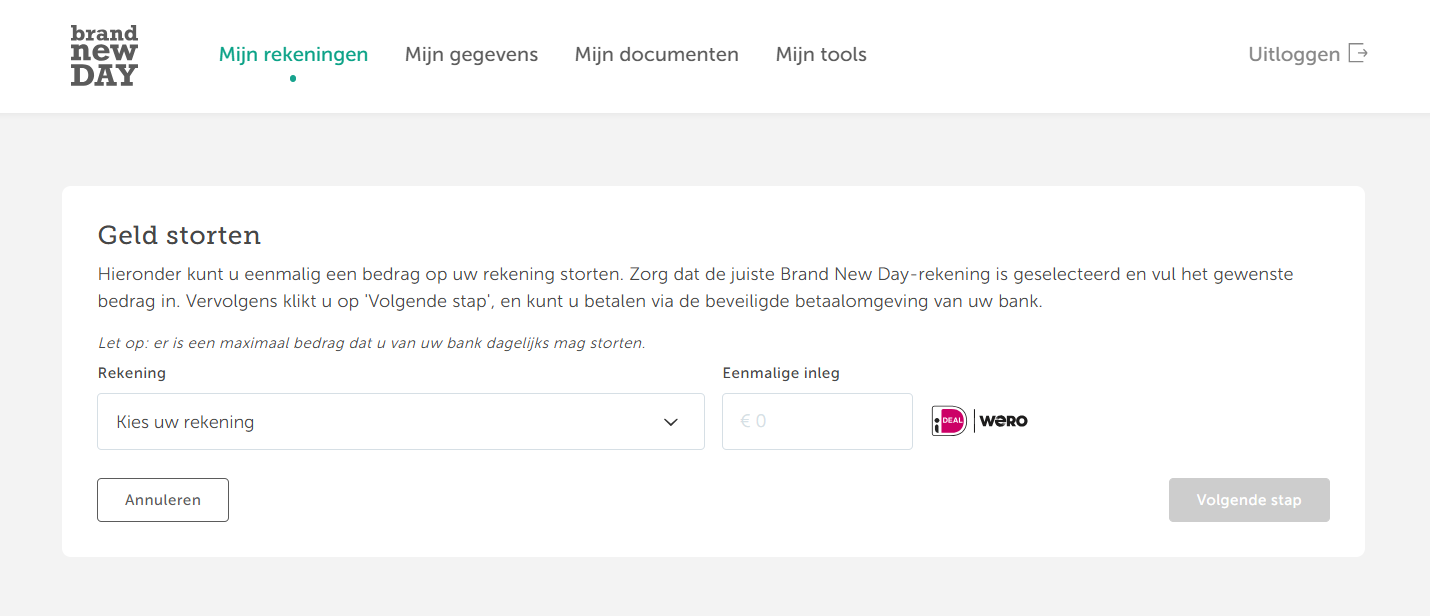Viewport: 1430px width, 616px height.
Task: Focus the Eenmalige inleg amount field
Action: pyautogui.click(x=817, y=422)
